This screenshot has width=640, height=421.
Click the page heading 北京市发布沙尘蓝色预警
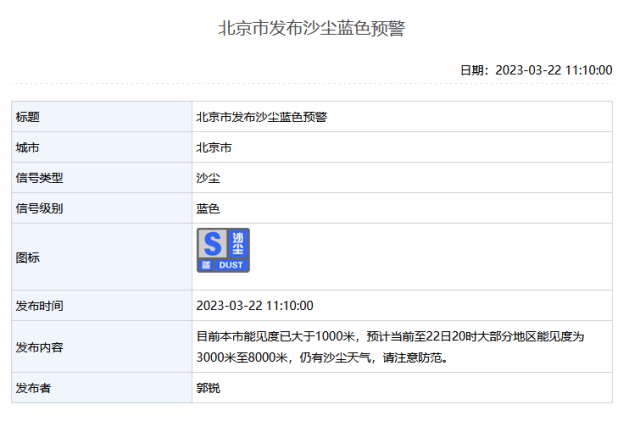(311, 28)
